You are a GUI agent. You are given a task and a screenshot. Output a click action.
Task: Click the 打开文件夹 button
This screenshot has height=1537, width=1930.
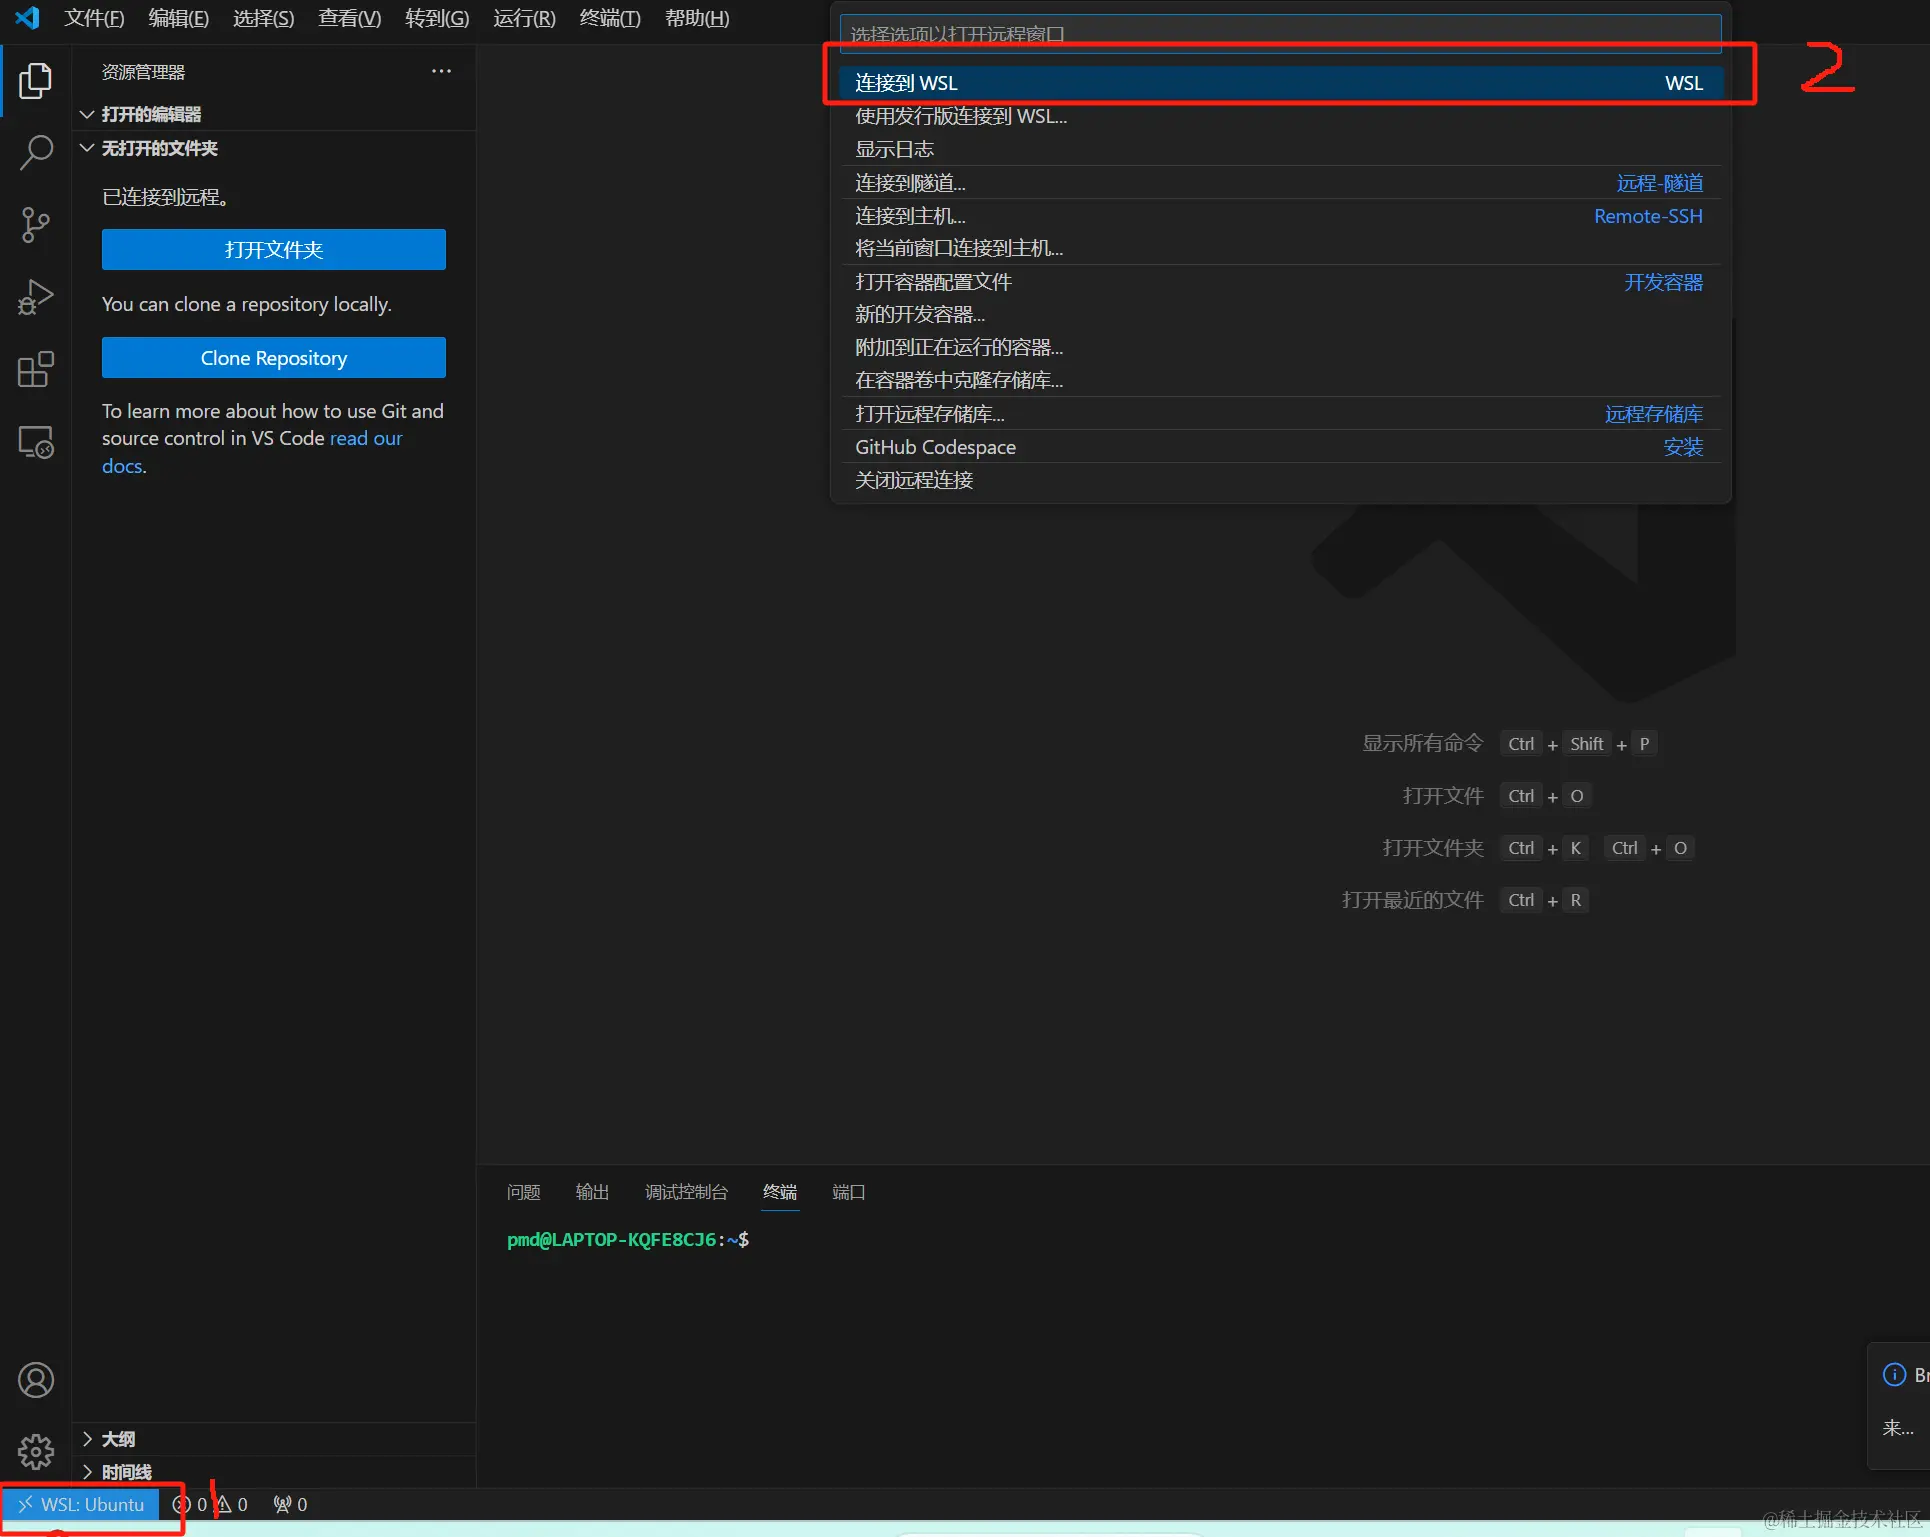click(274, 250)
